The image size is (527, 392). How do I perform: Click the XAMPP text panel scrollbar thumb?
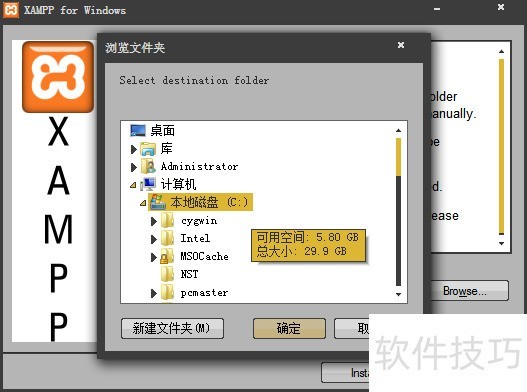(501, 147)
